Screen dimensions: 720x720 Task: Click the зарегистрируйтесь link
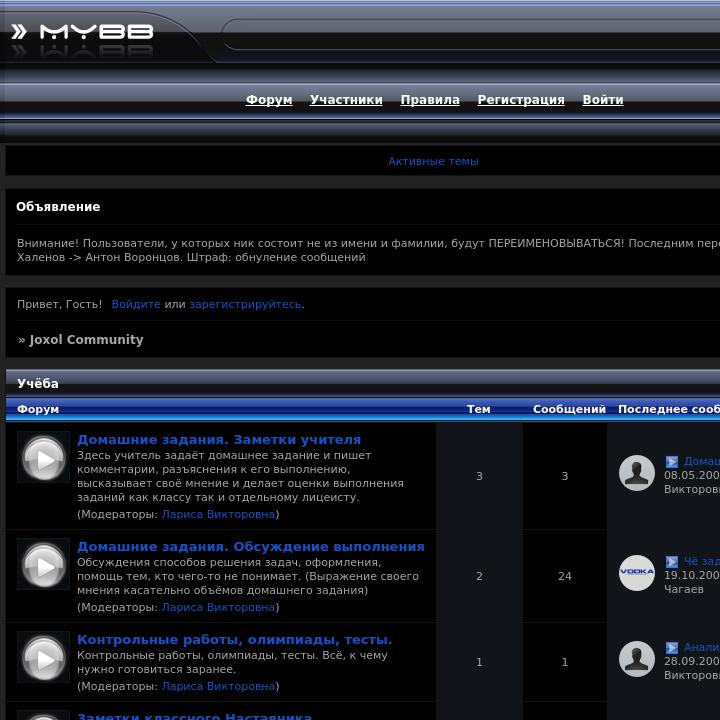pos(246,304)
